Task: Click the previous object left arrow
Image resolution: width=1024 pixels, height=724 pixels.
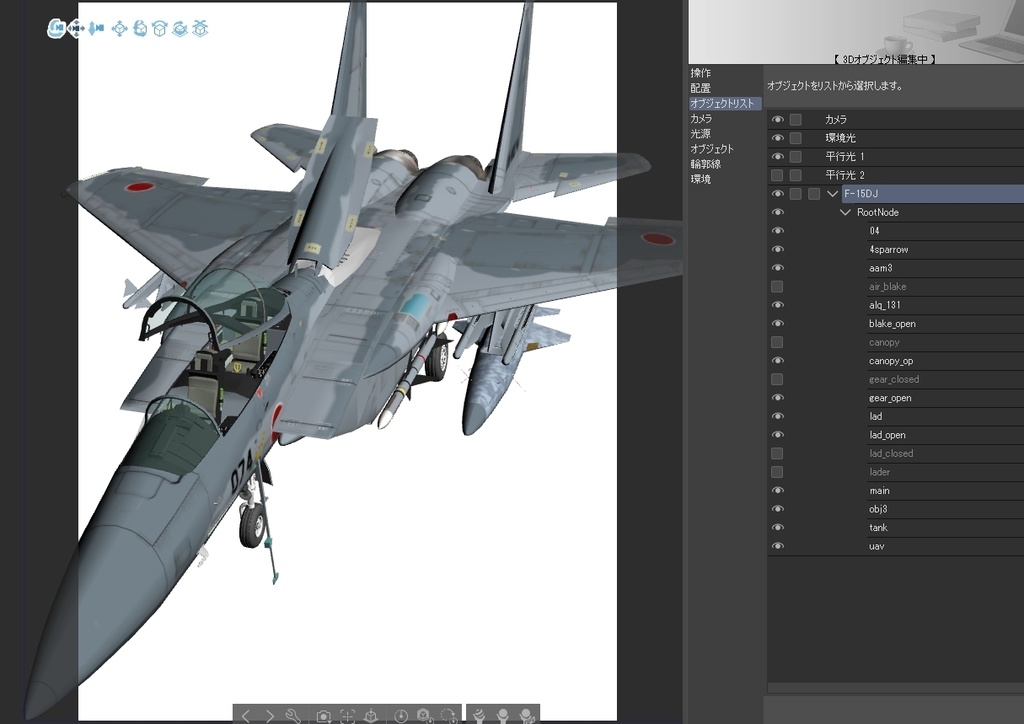Action: [x=246, y=716]
